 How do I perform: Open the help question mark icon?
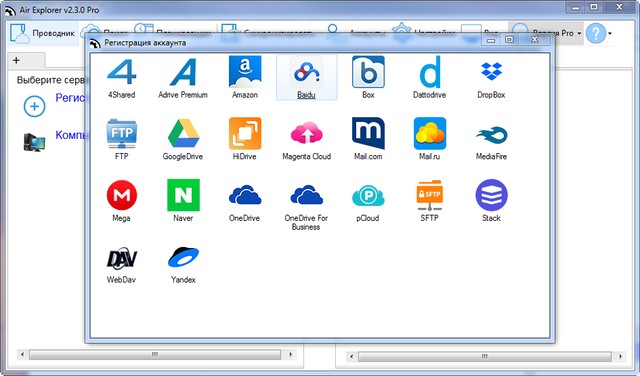click(x=596, y=33)
